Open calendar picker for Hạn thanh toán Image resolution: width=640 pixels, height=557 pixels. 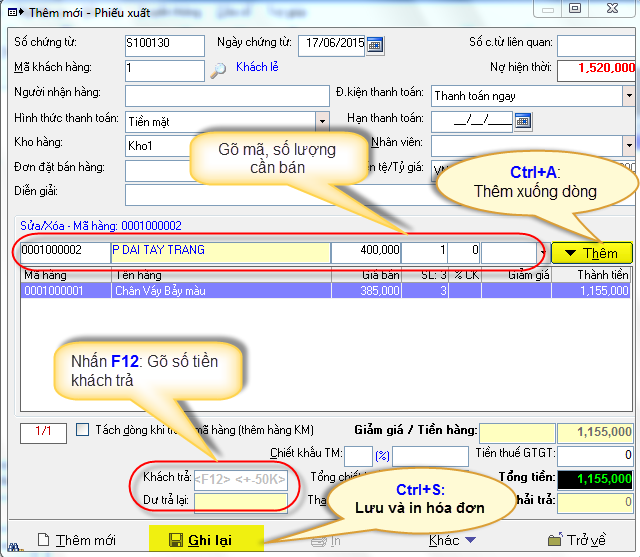(522, 121)
